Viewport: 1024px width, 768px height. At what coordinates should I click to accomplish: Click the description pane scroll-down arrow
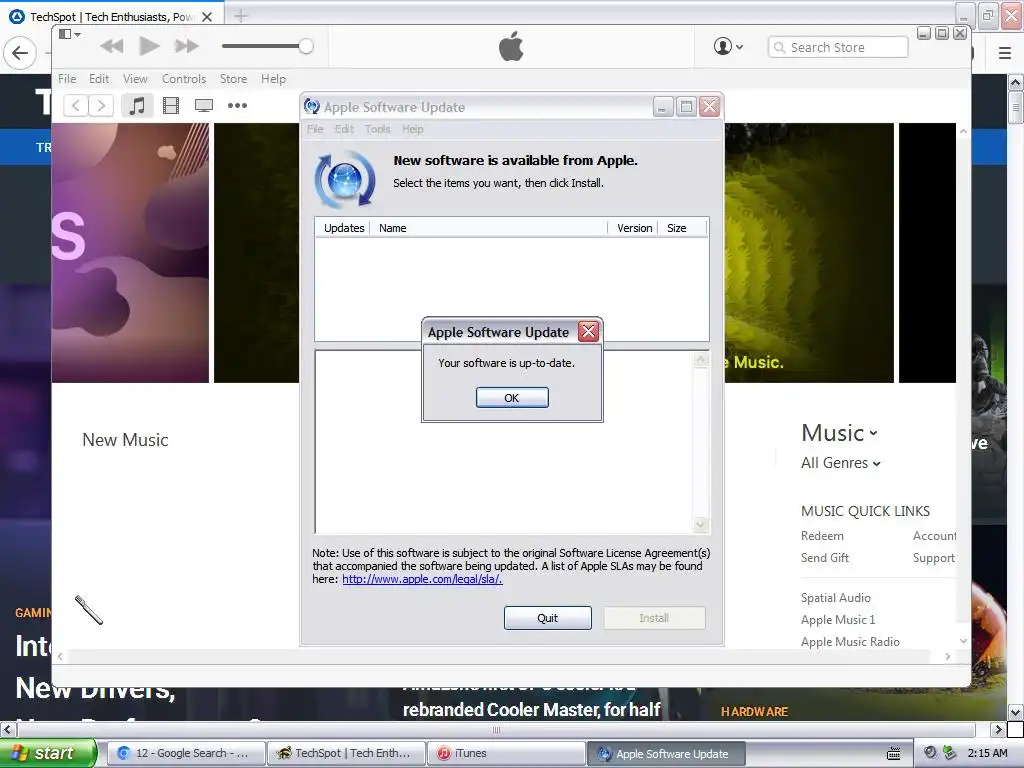point(701,524)
